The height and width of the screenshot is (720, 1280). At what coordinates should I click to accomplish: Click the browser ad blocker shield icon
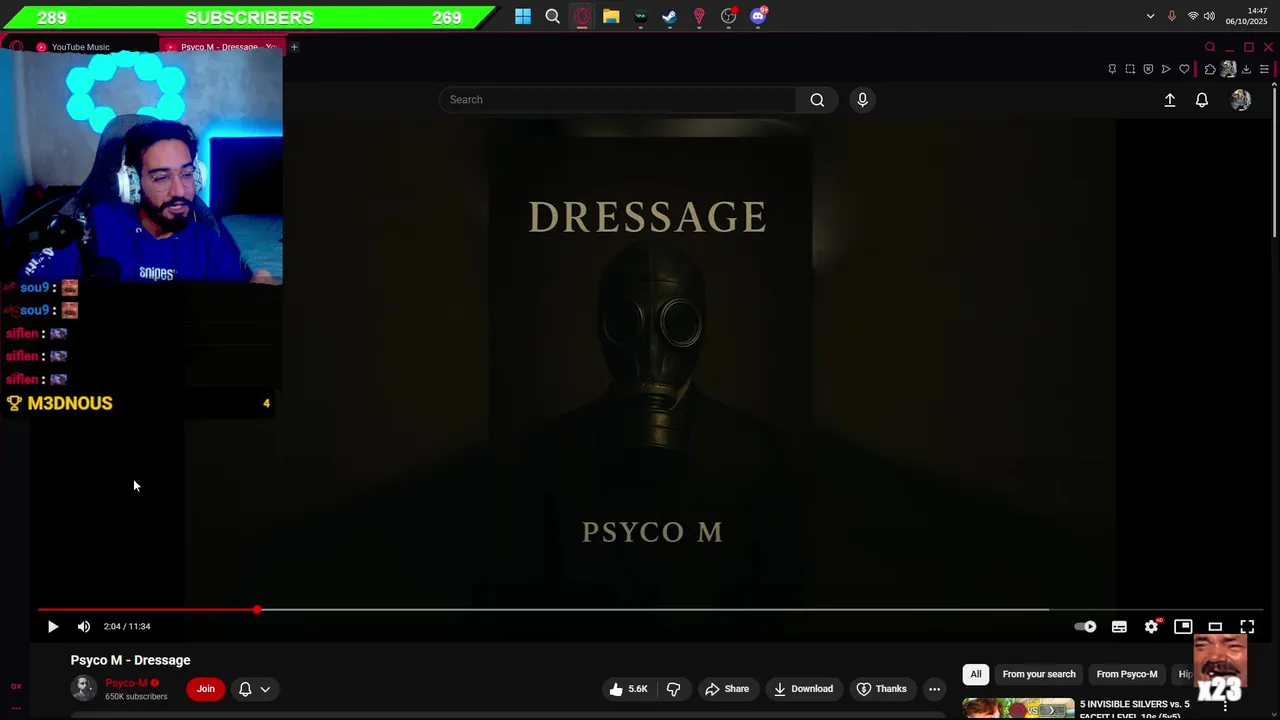[x=1148, y=69]
